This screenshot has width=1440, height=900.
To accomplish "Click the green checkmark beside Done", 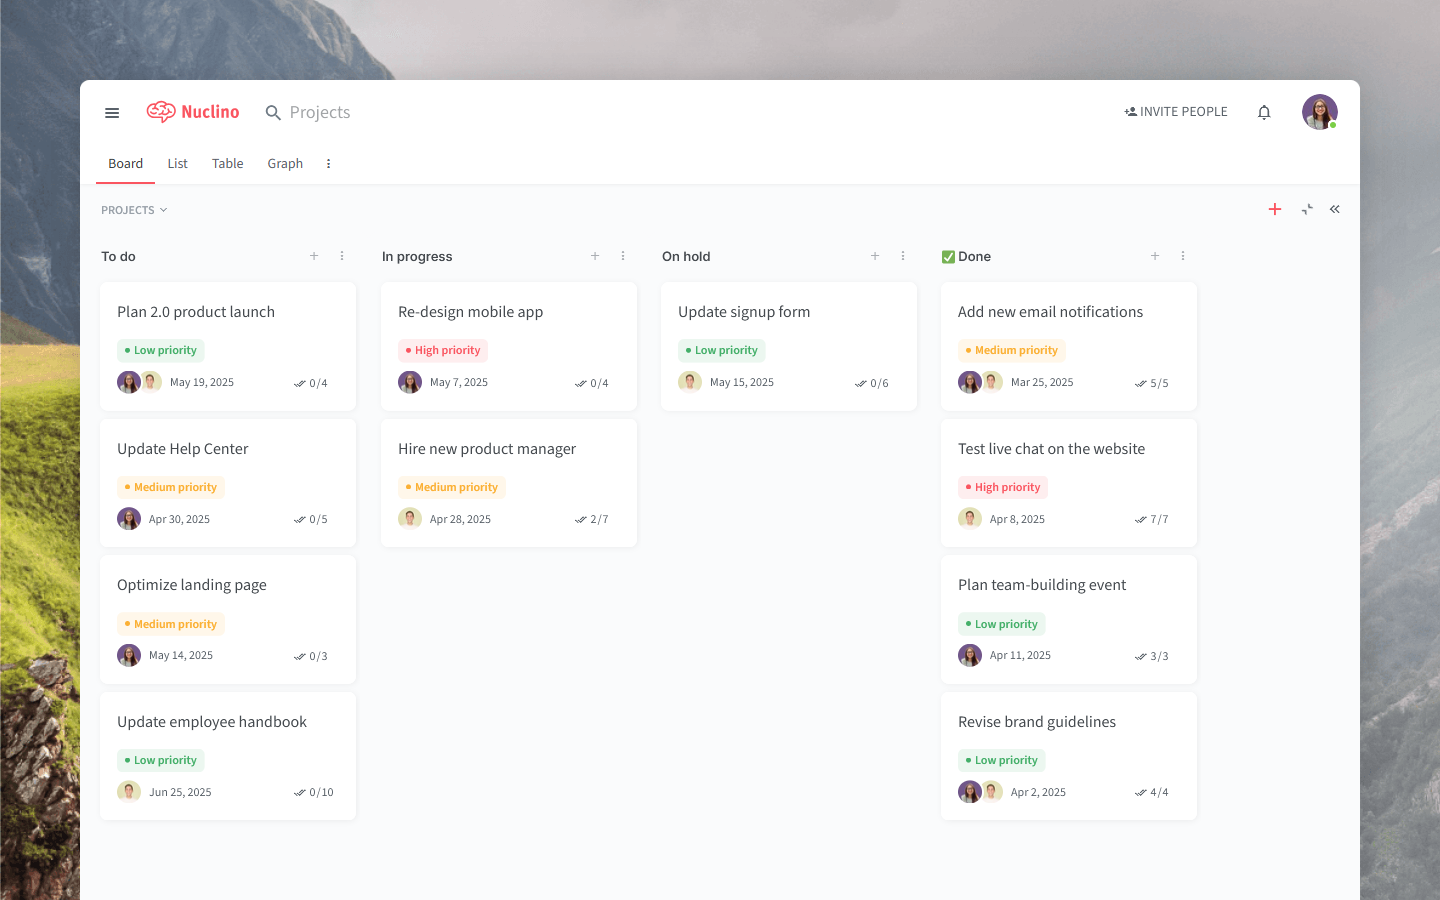I will coord(948,257).
